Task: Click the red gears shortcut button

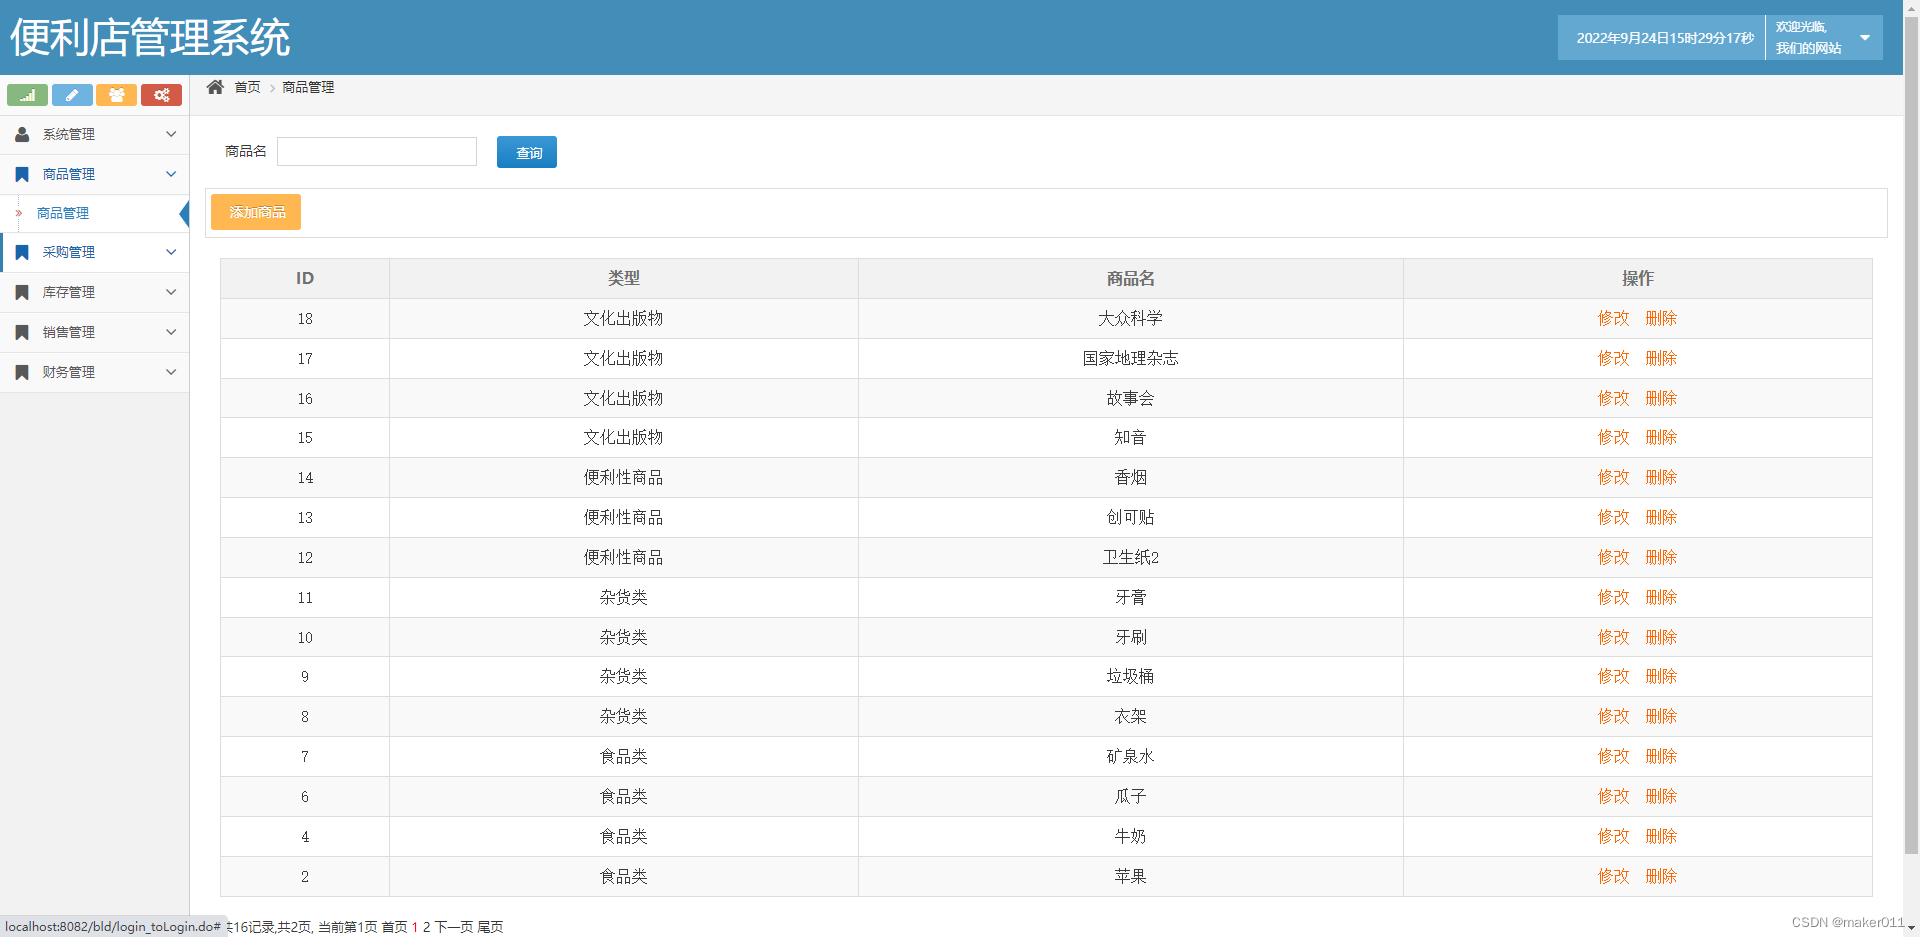Action: click(x=161, y=95)
